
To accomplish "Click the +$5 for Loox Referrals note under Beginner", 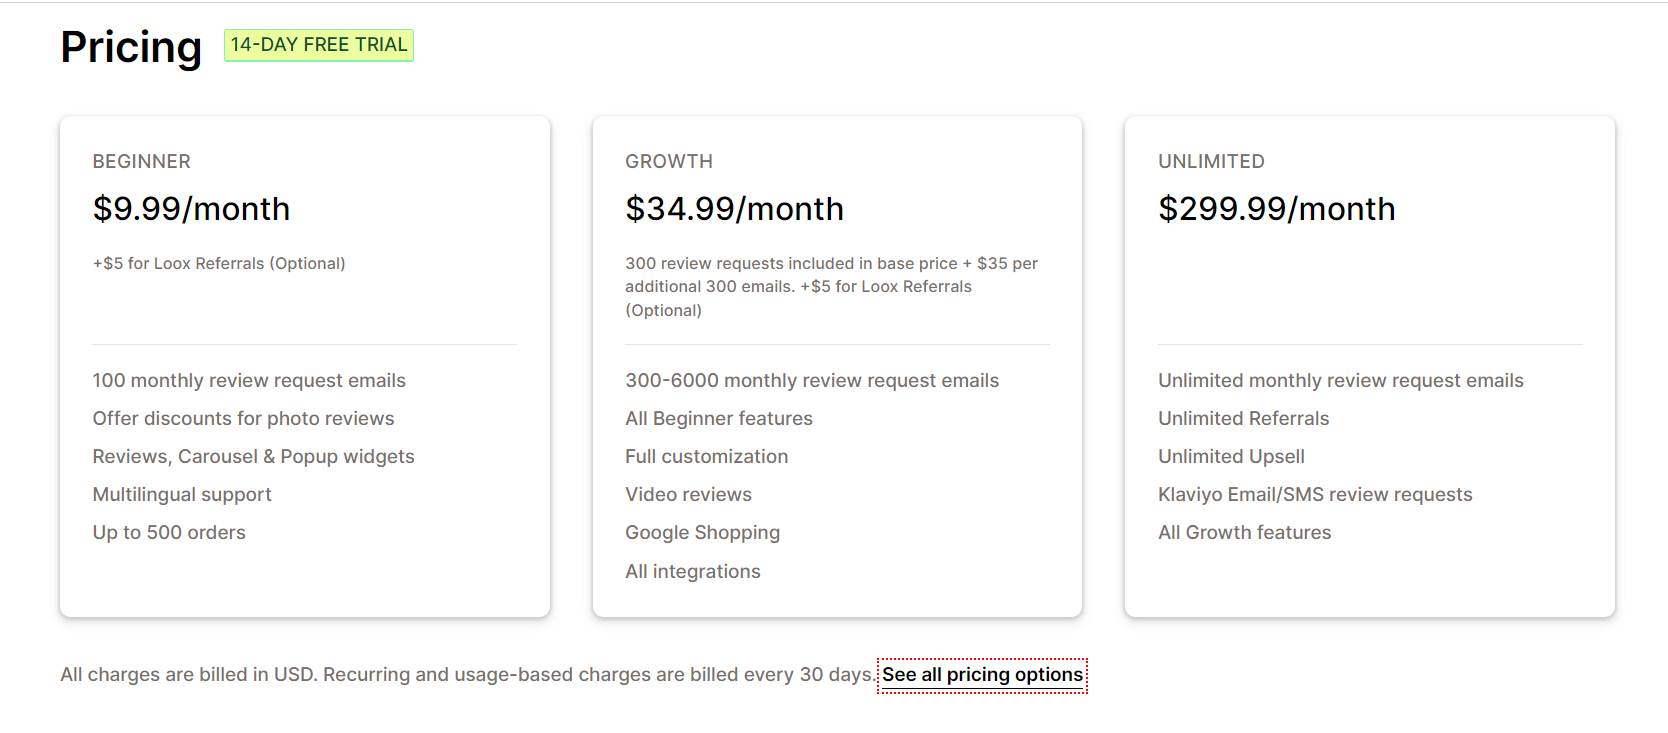I will point(219,264).
